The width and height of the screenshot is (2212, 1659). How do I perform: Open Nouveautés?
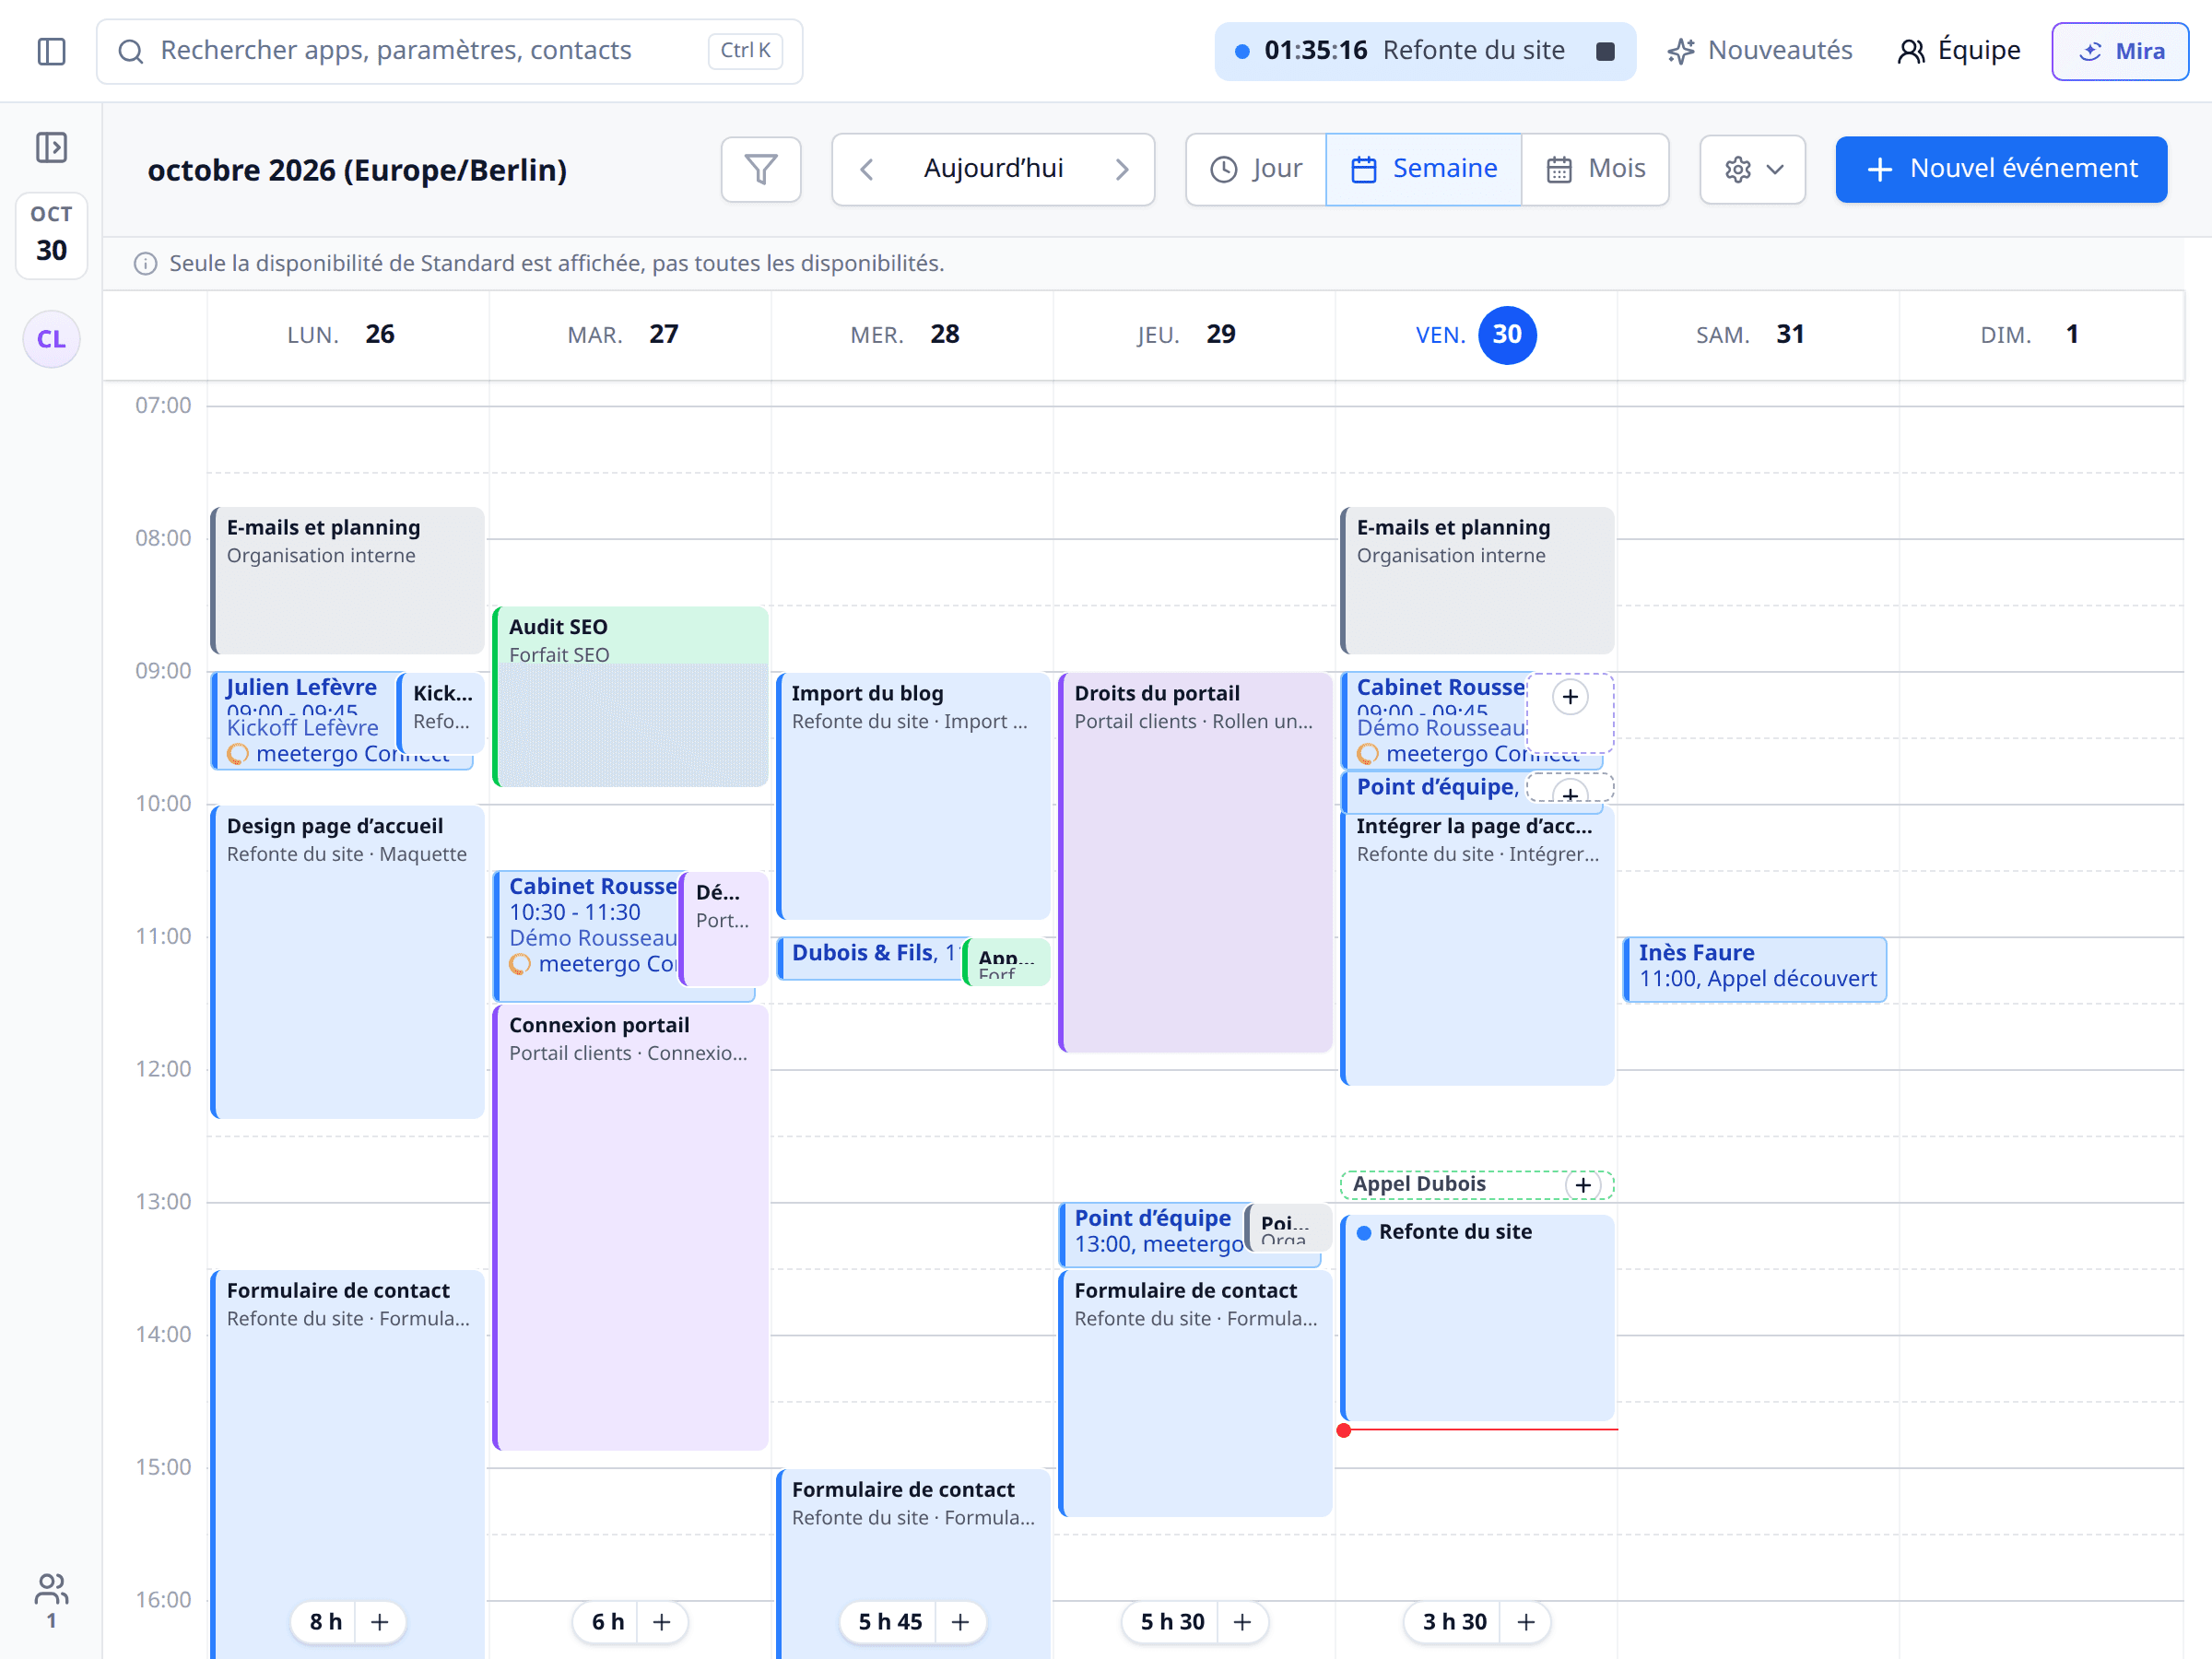(1759, 51)
